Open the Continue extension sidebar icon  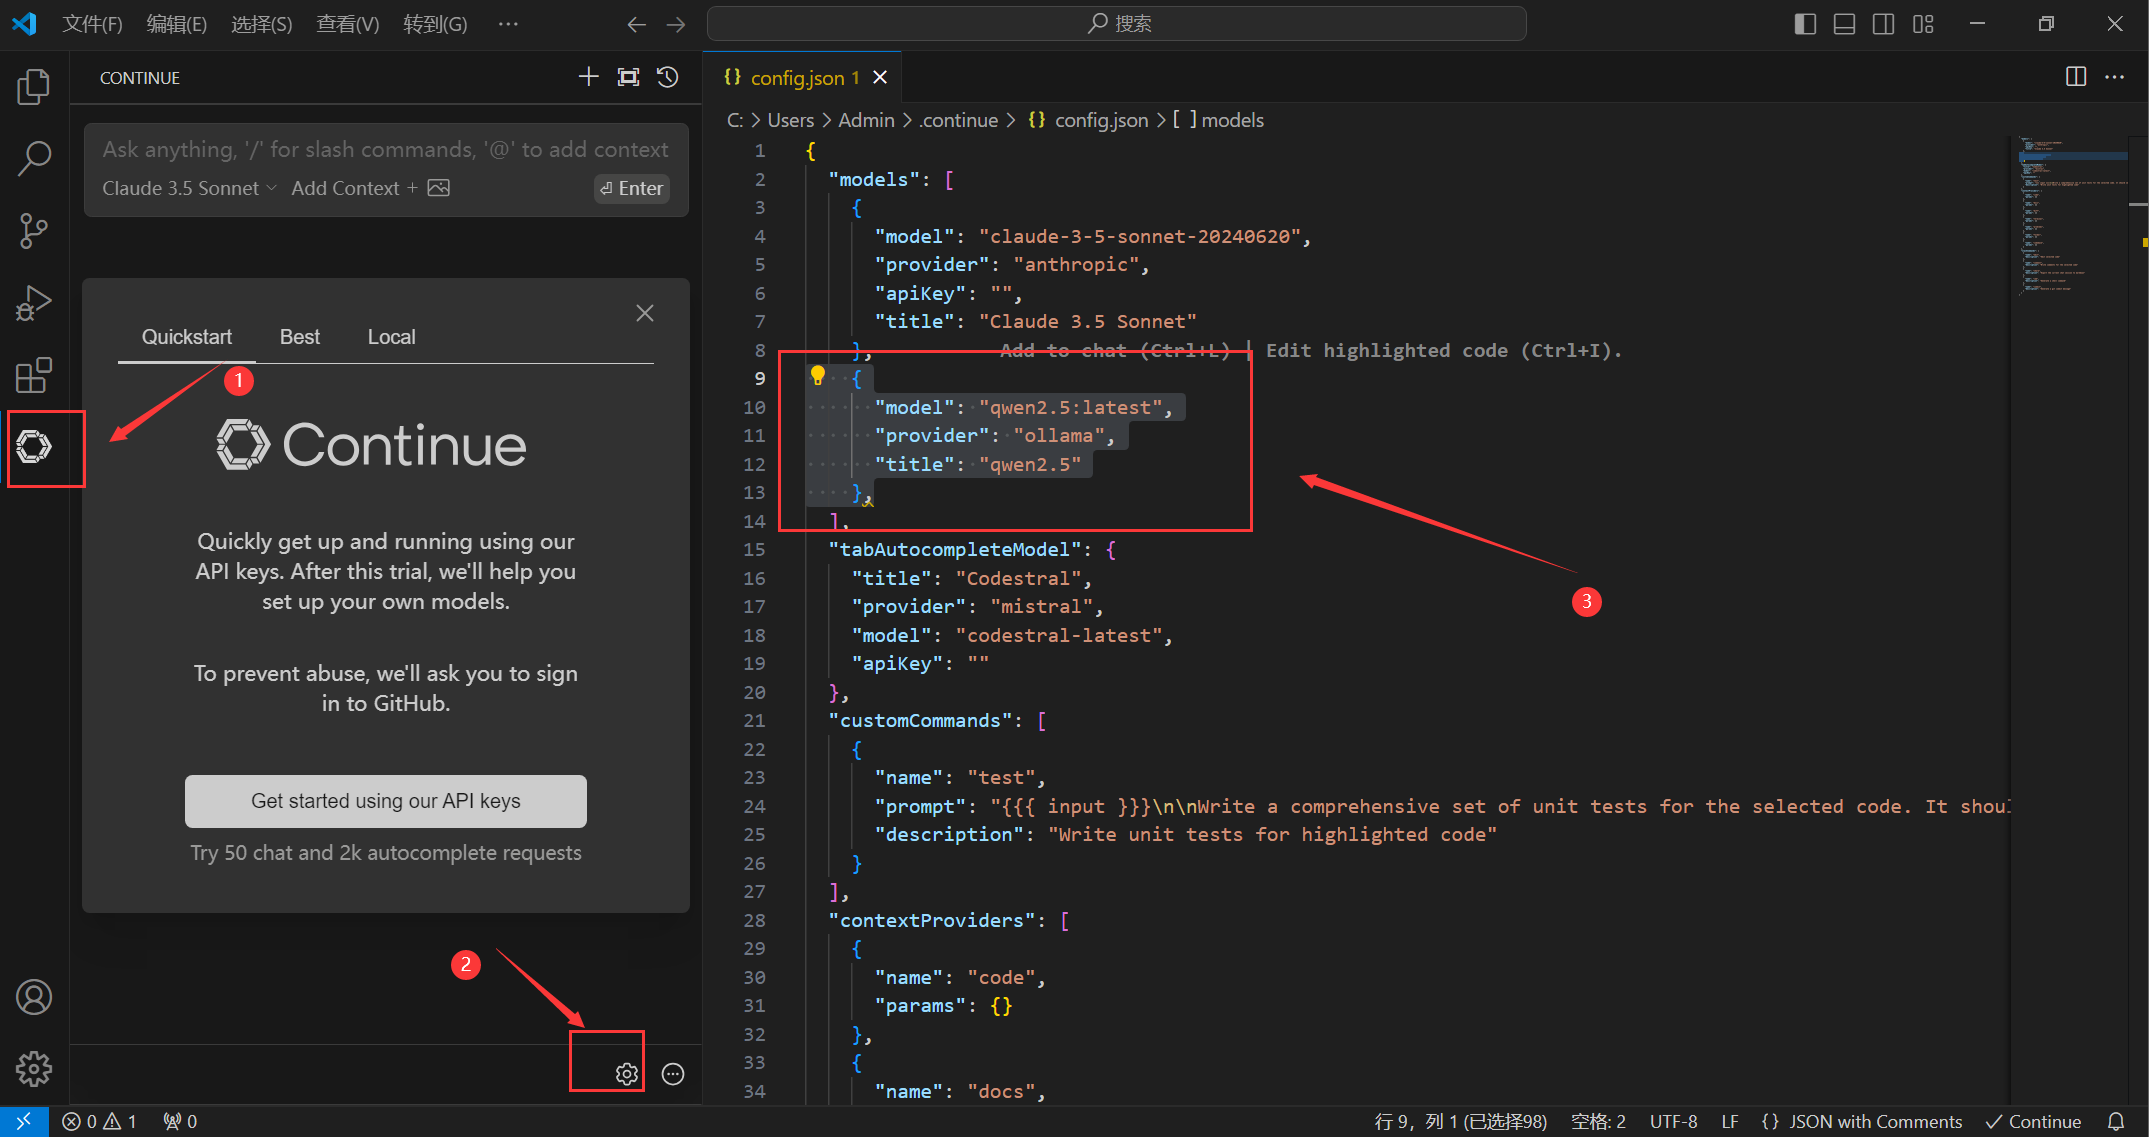(34, 447)
